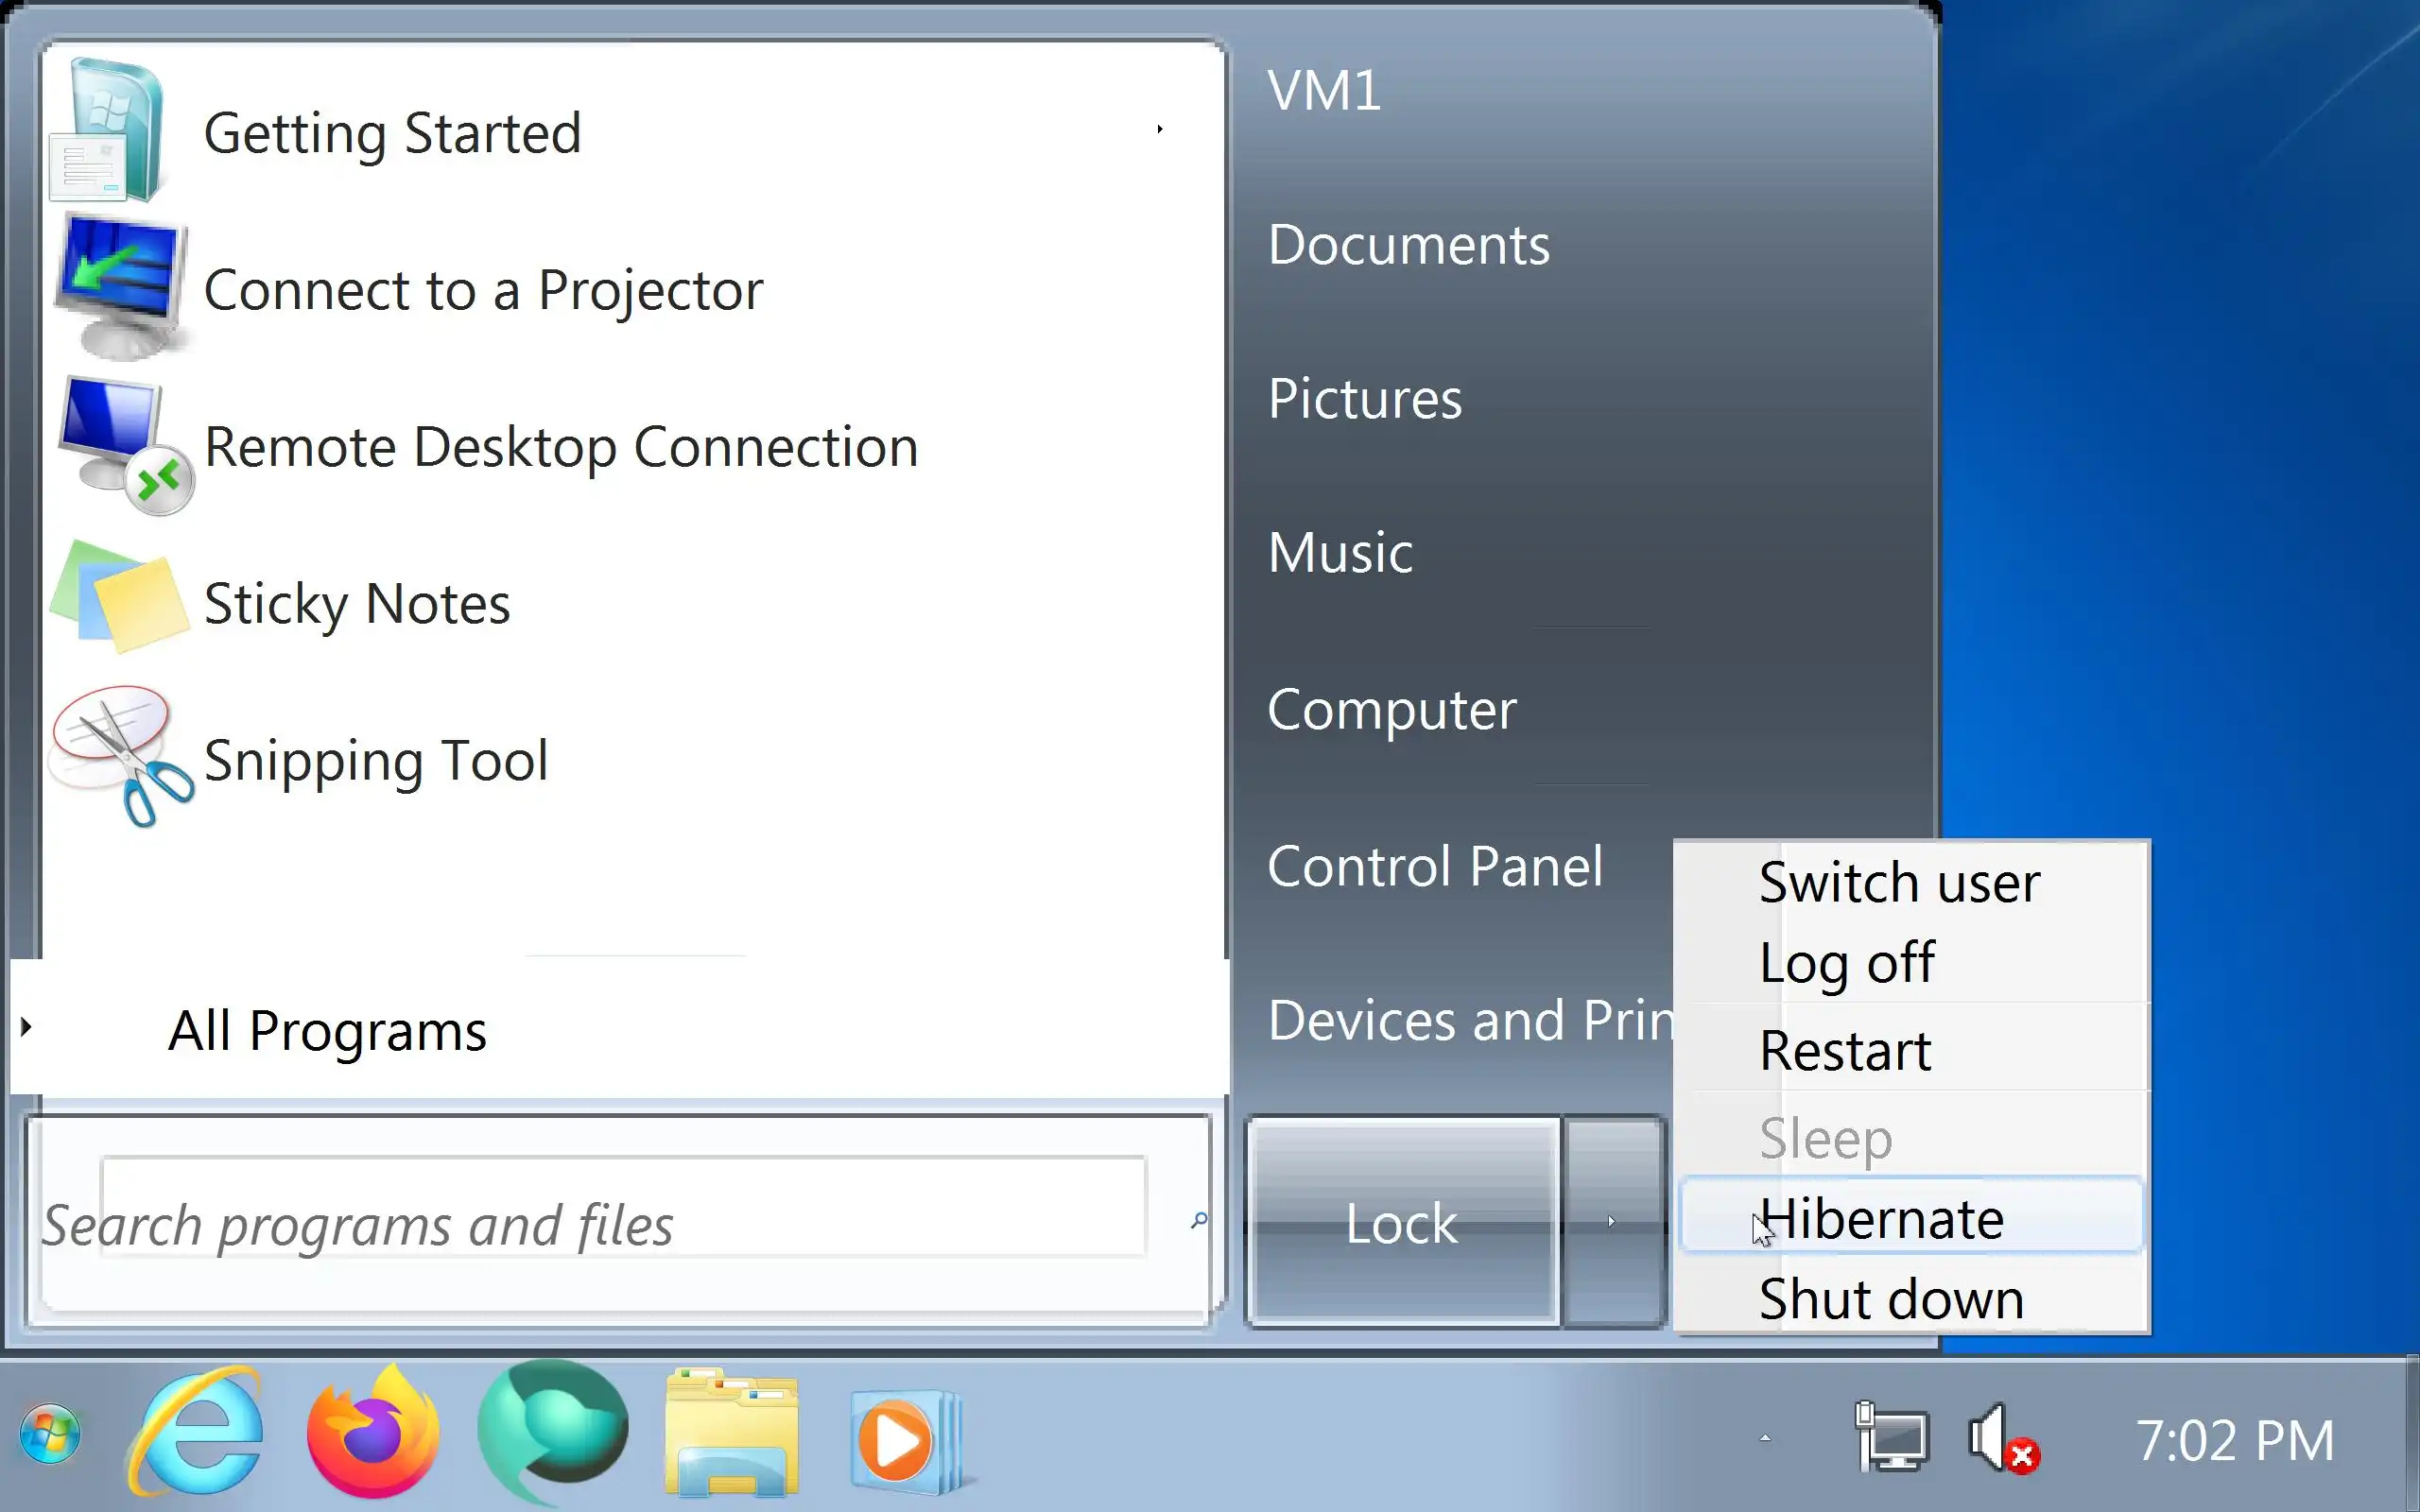Viewport: 2420px width, 1512px height.
Task: Show hidden tray icons arrow
Action: point(1765,1438)
